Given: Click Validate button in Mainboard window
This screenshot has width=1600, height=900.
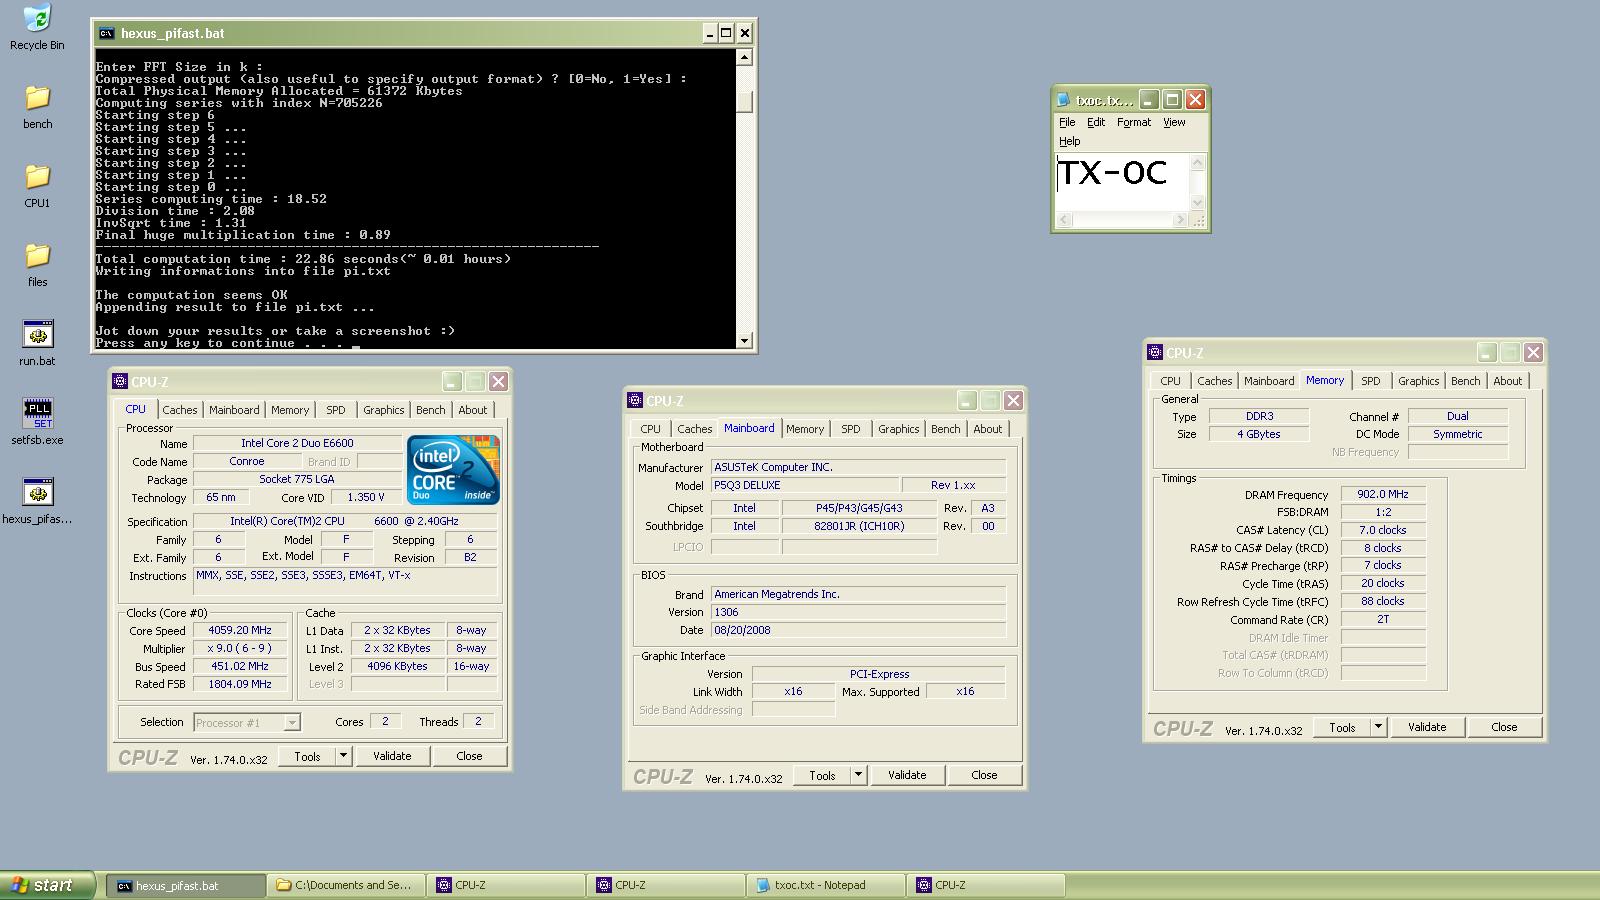Looking at the screenshot, I should [907, 775].
